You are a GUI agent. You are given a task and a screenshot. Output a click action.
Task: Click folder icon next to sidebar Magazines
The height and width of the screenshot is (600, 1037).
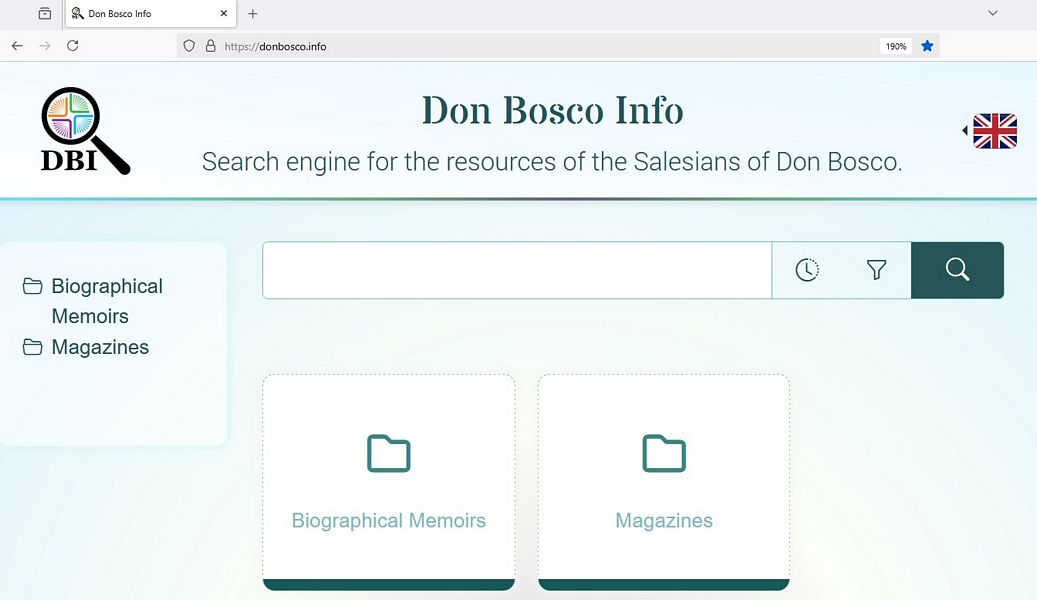point(32,347)
